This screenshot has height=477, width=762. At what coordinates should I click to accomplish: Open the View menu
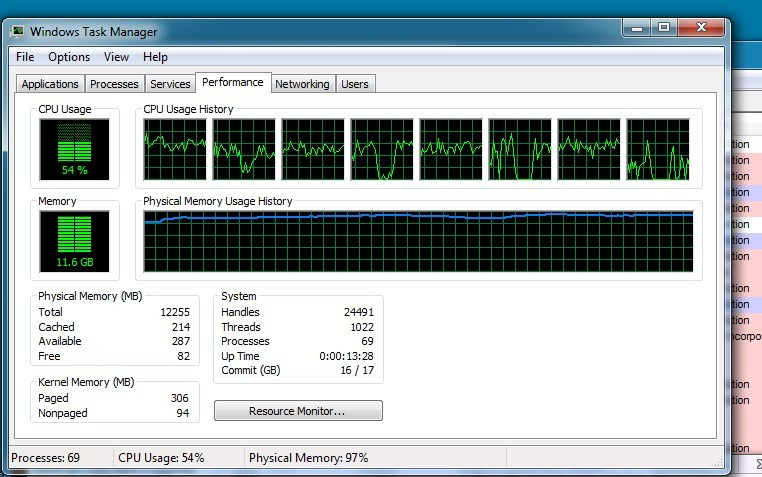click(x=116, y=57)
